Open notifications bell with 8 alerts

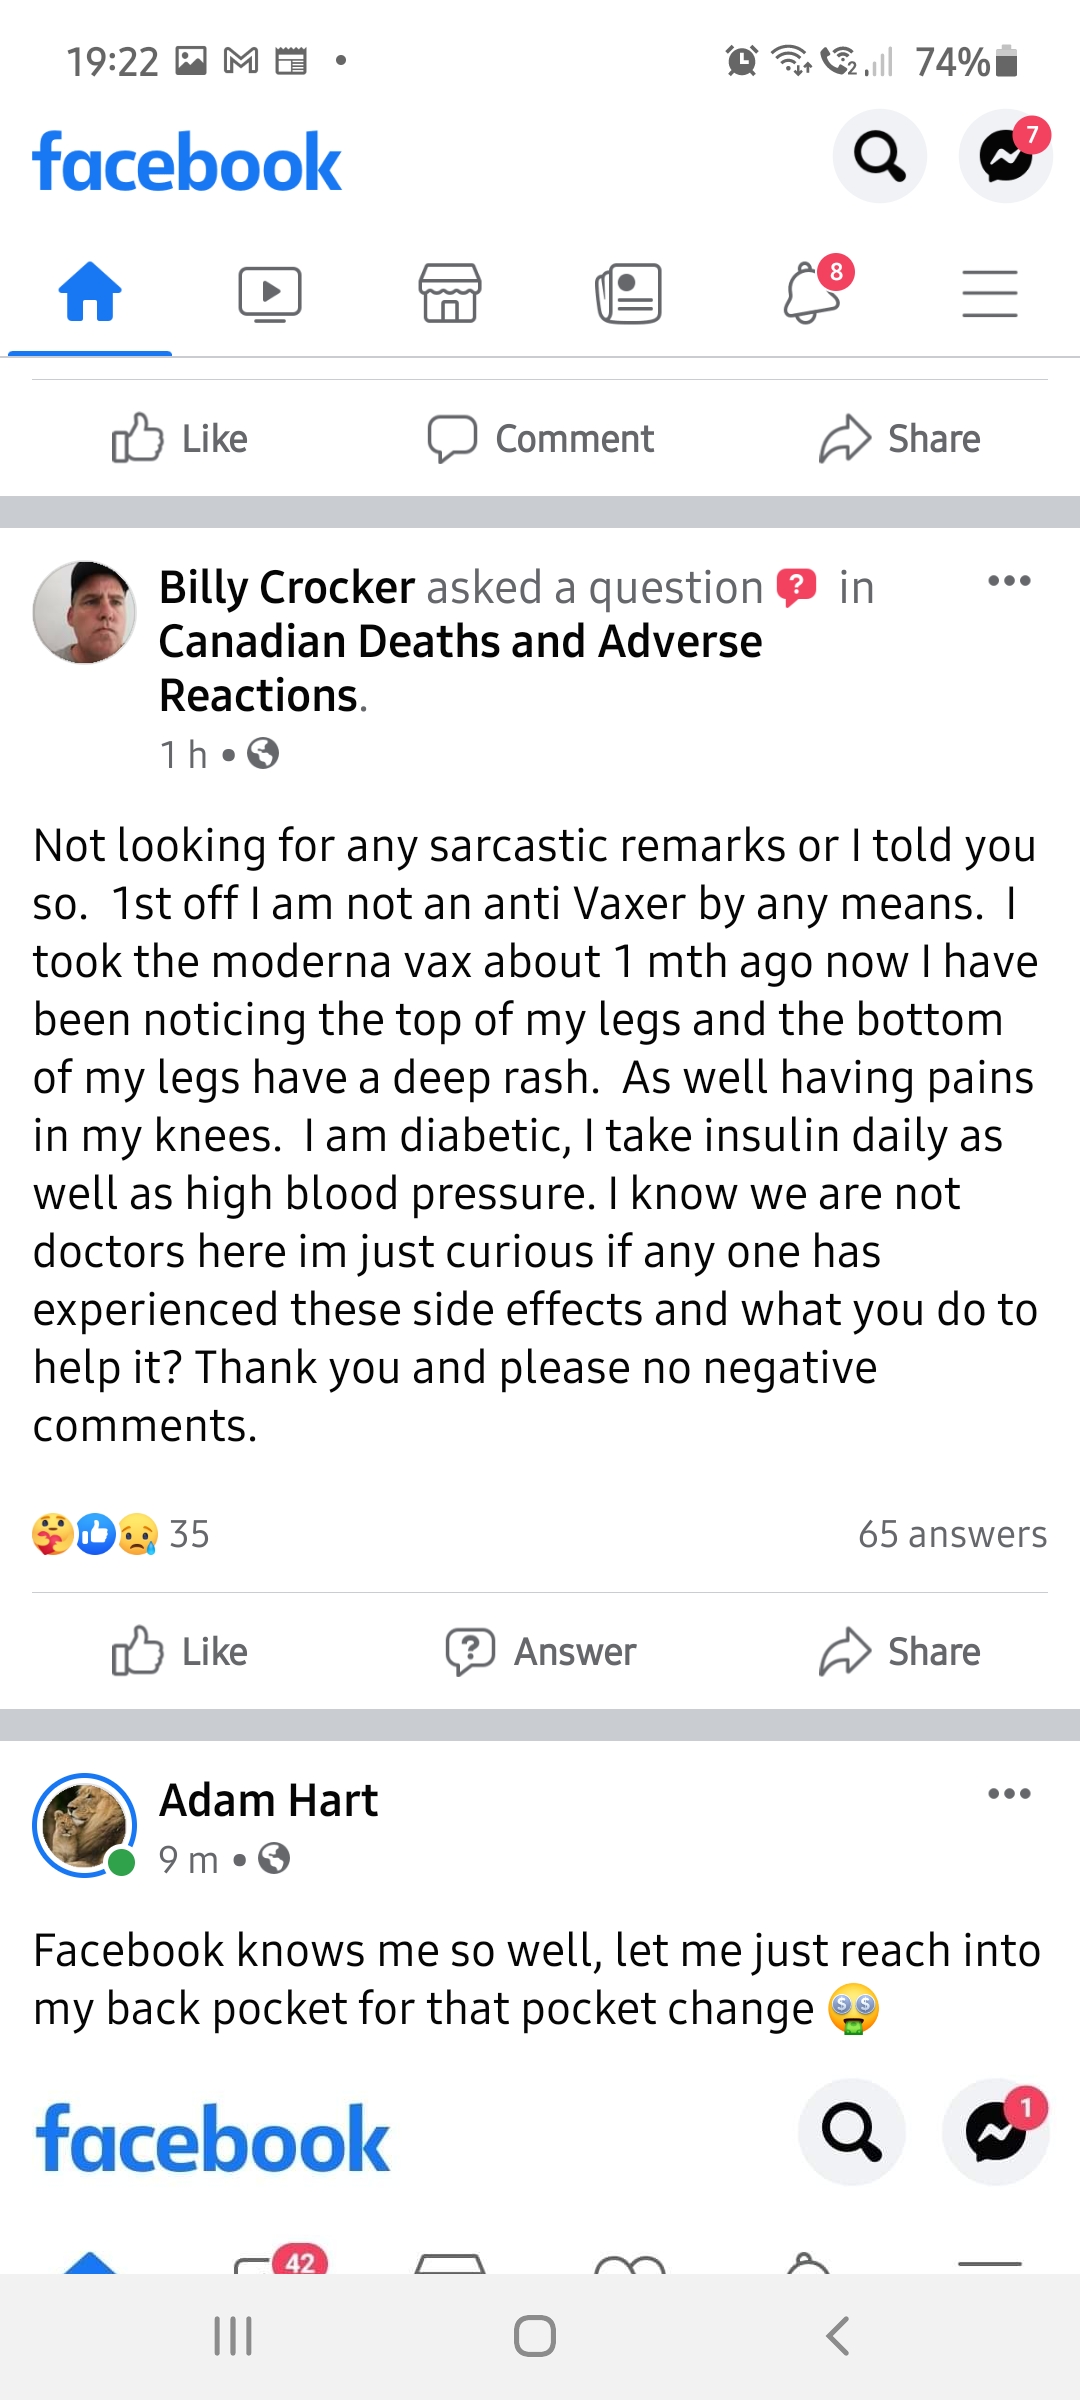pos(812,294)
